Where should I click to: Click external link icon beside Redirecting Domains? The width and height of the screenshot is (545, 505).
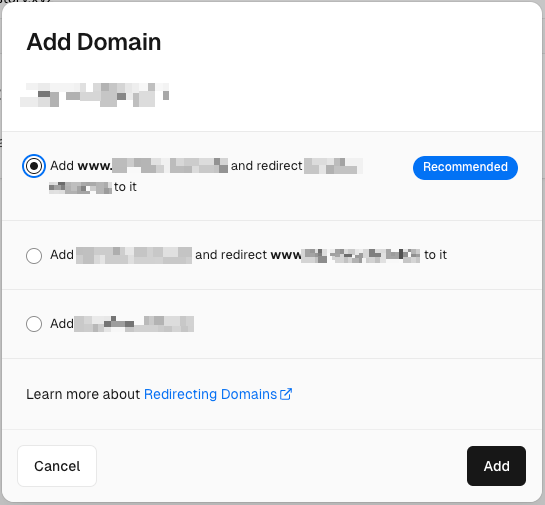pyautogui.click(x=286, y=394)
